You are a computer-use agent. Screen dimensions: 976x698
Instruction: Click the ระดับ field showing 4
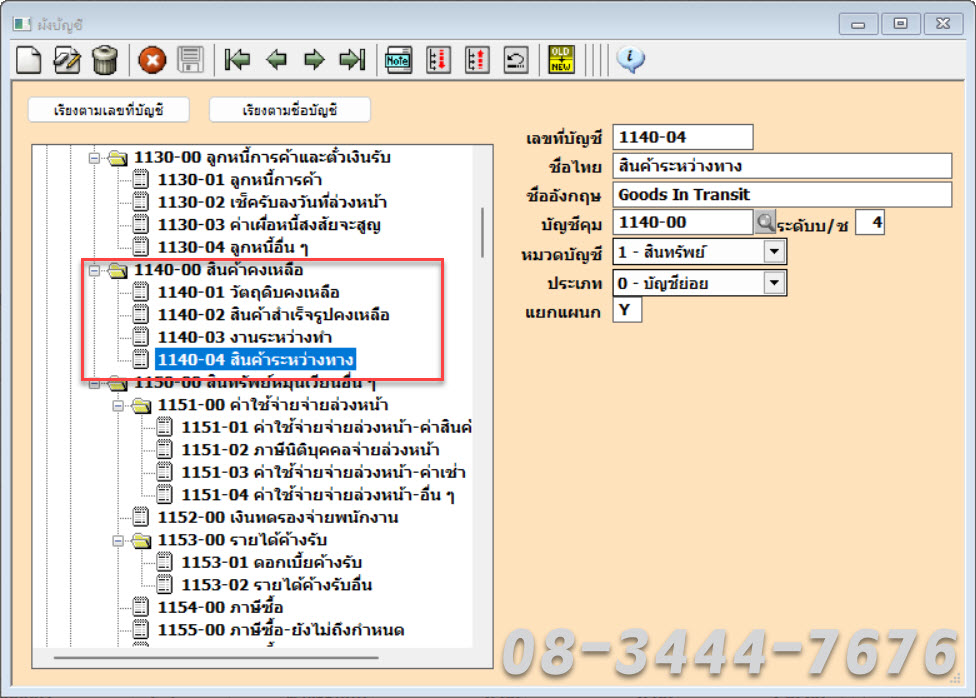(870, 222)
